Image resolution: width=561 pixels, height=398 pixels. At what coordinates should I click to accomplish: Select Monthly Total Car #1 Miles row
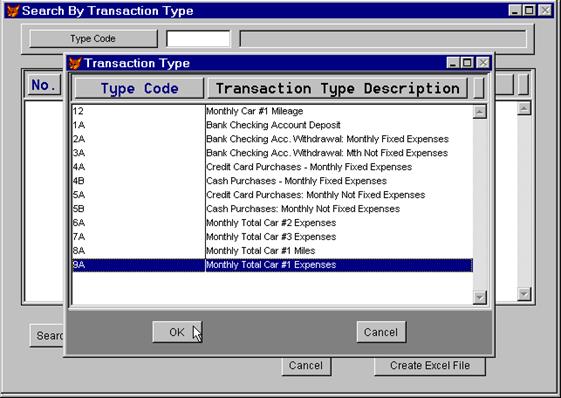pos(272,251)
